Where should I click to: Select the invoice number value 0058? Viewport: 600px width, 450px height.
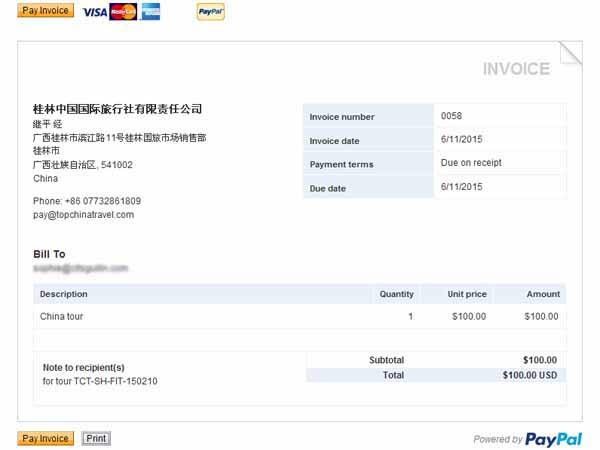coord(451,116)
